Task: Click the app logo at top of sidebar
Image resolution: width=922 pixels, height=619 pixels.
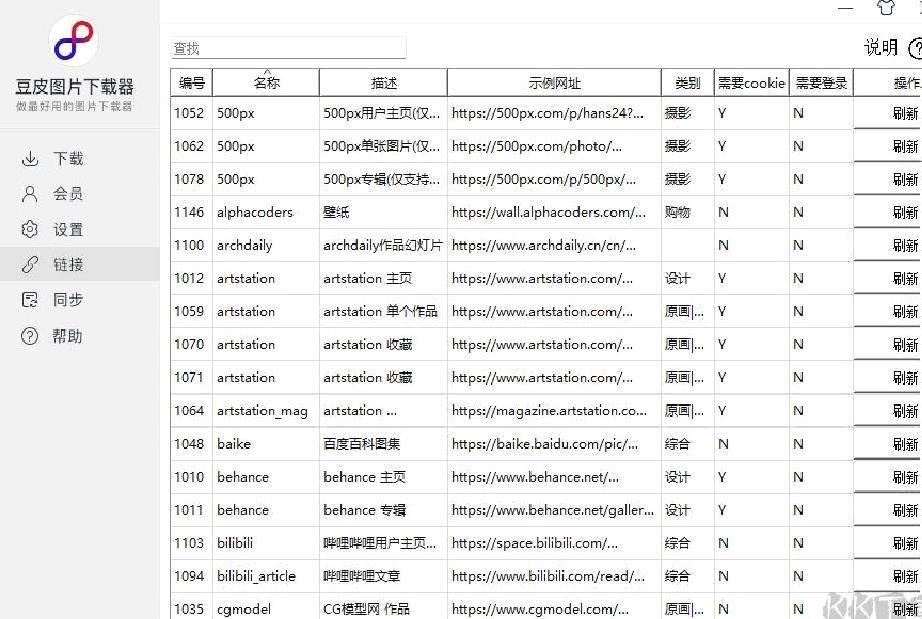Action: pyautogui.click(x=74, y=41)
